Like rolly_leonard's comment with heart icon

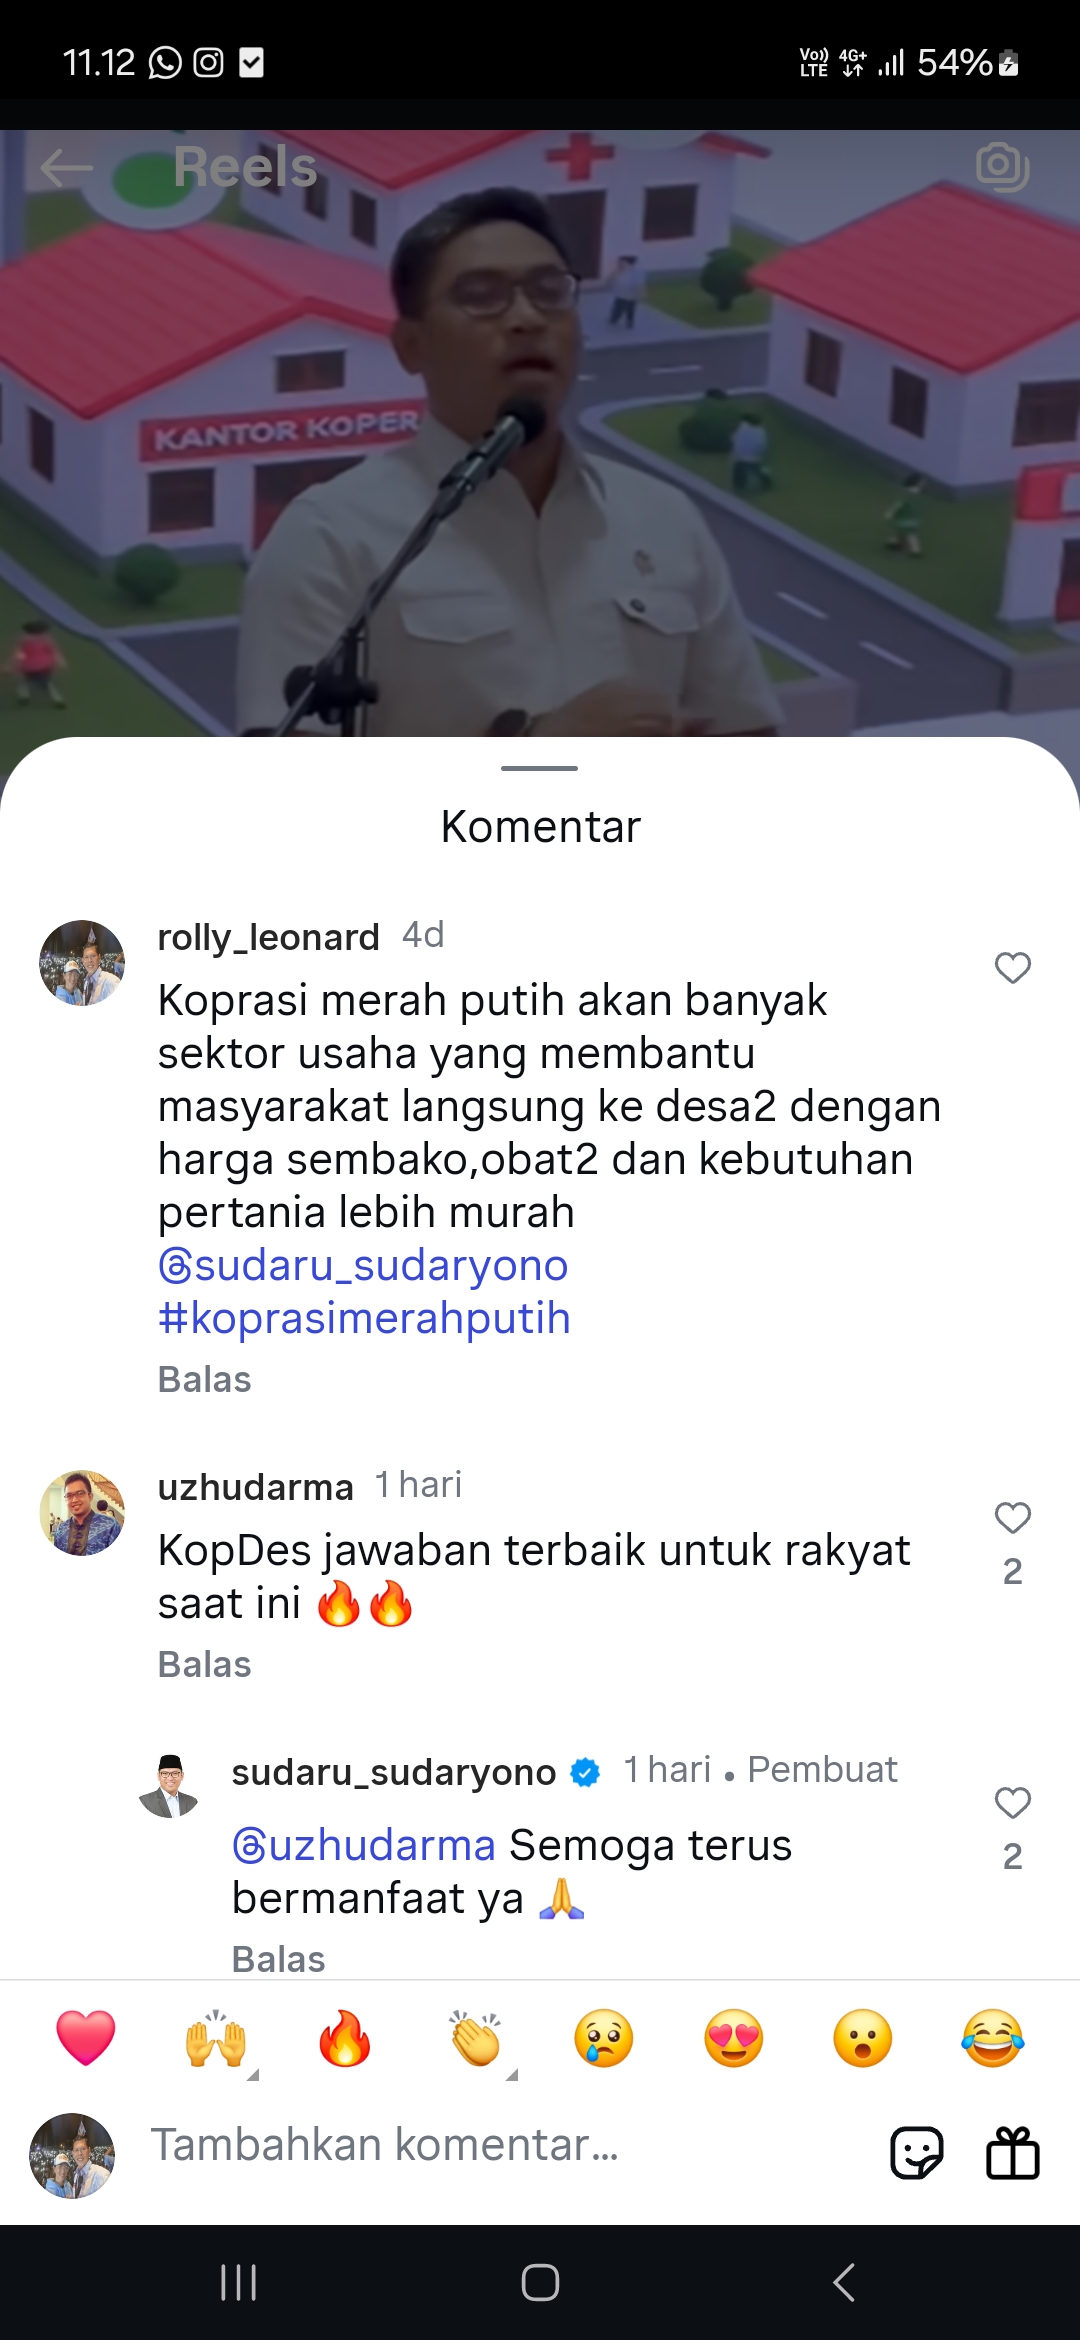tap(1012, 968)
